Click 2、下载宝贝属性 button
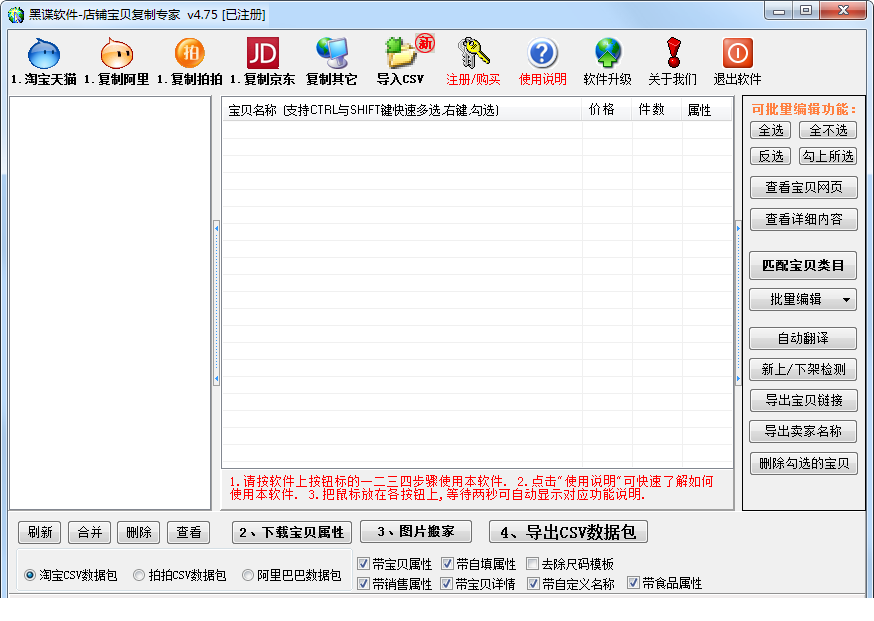 point(292,532)
